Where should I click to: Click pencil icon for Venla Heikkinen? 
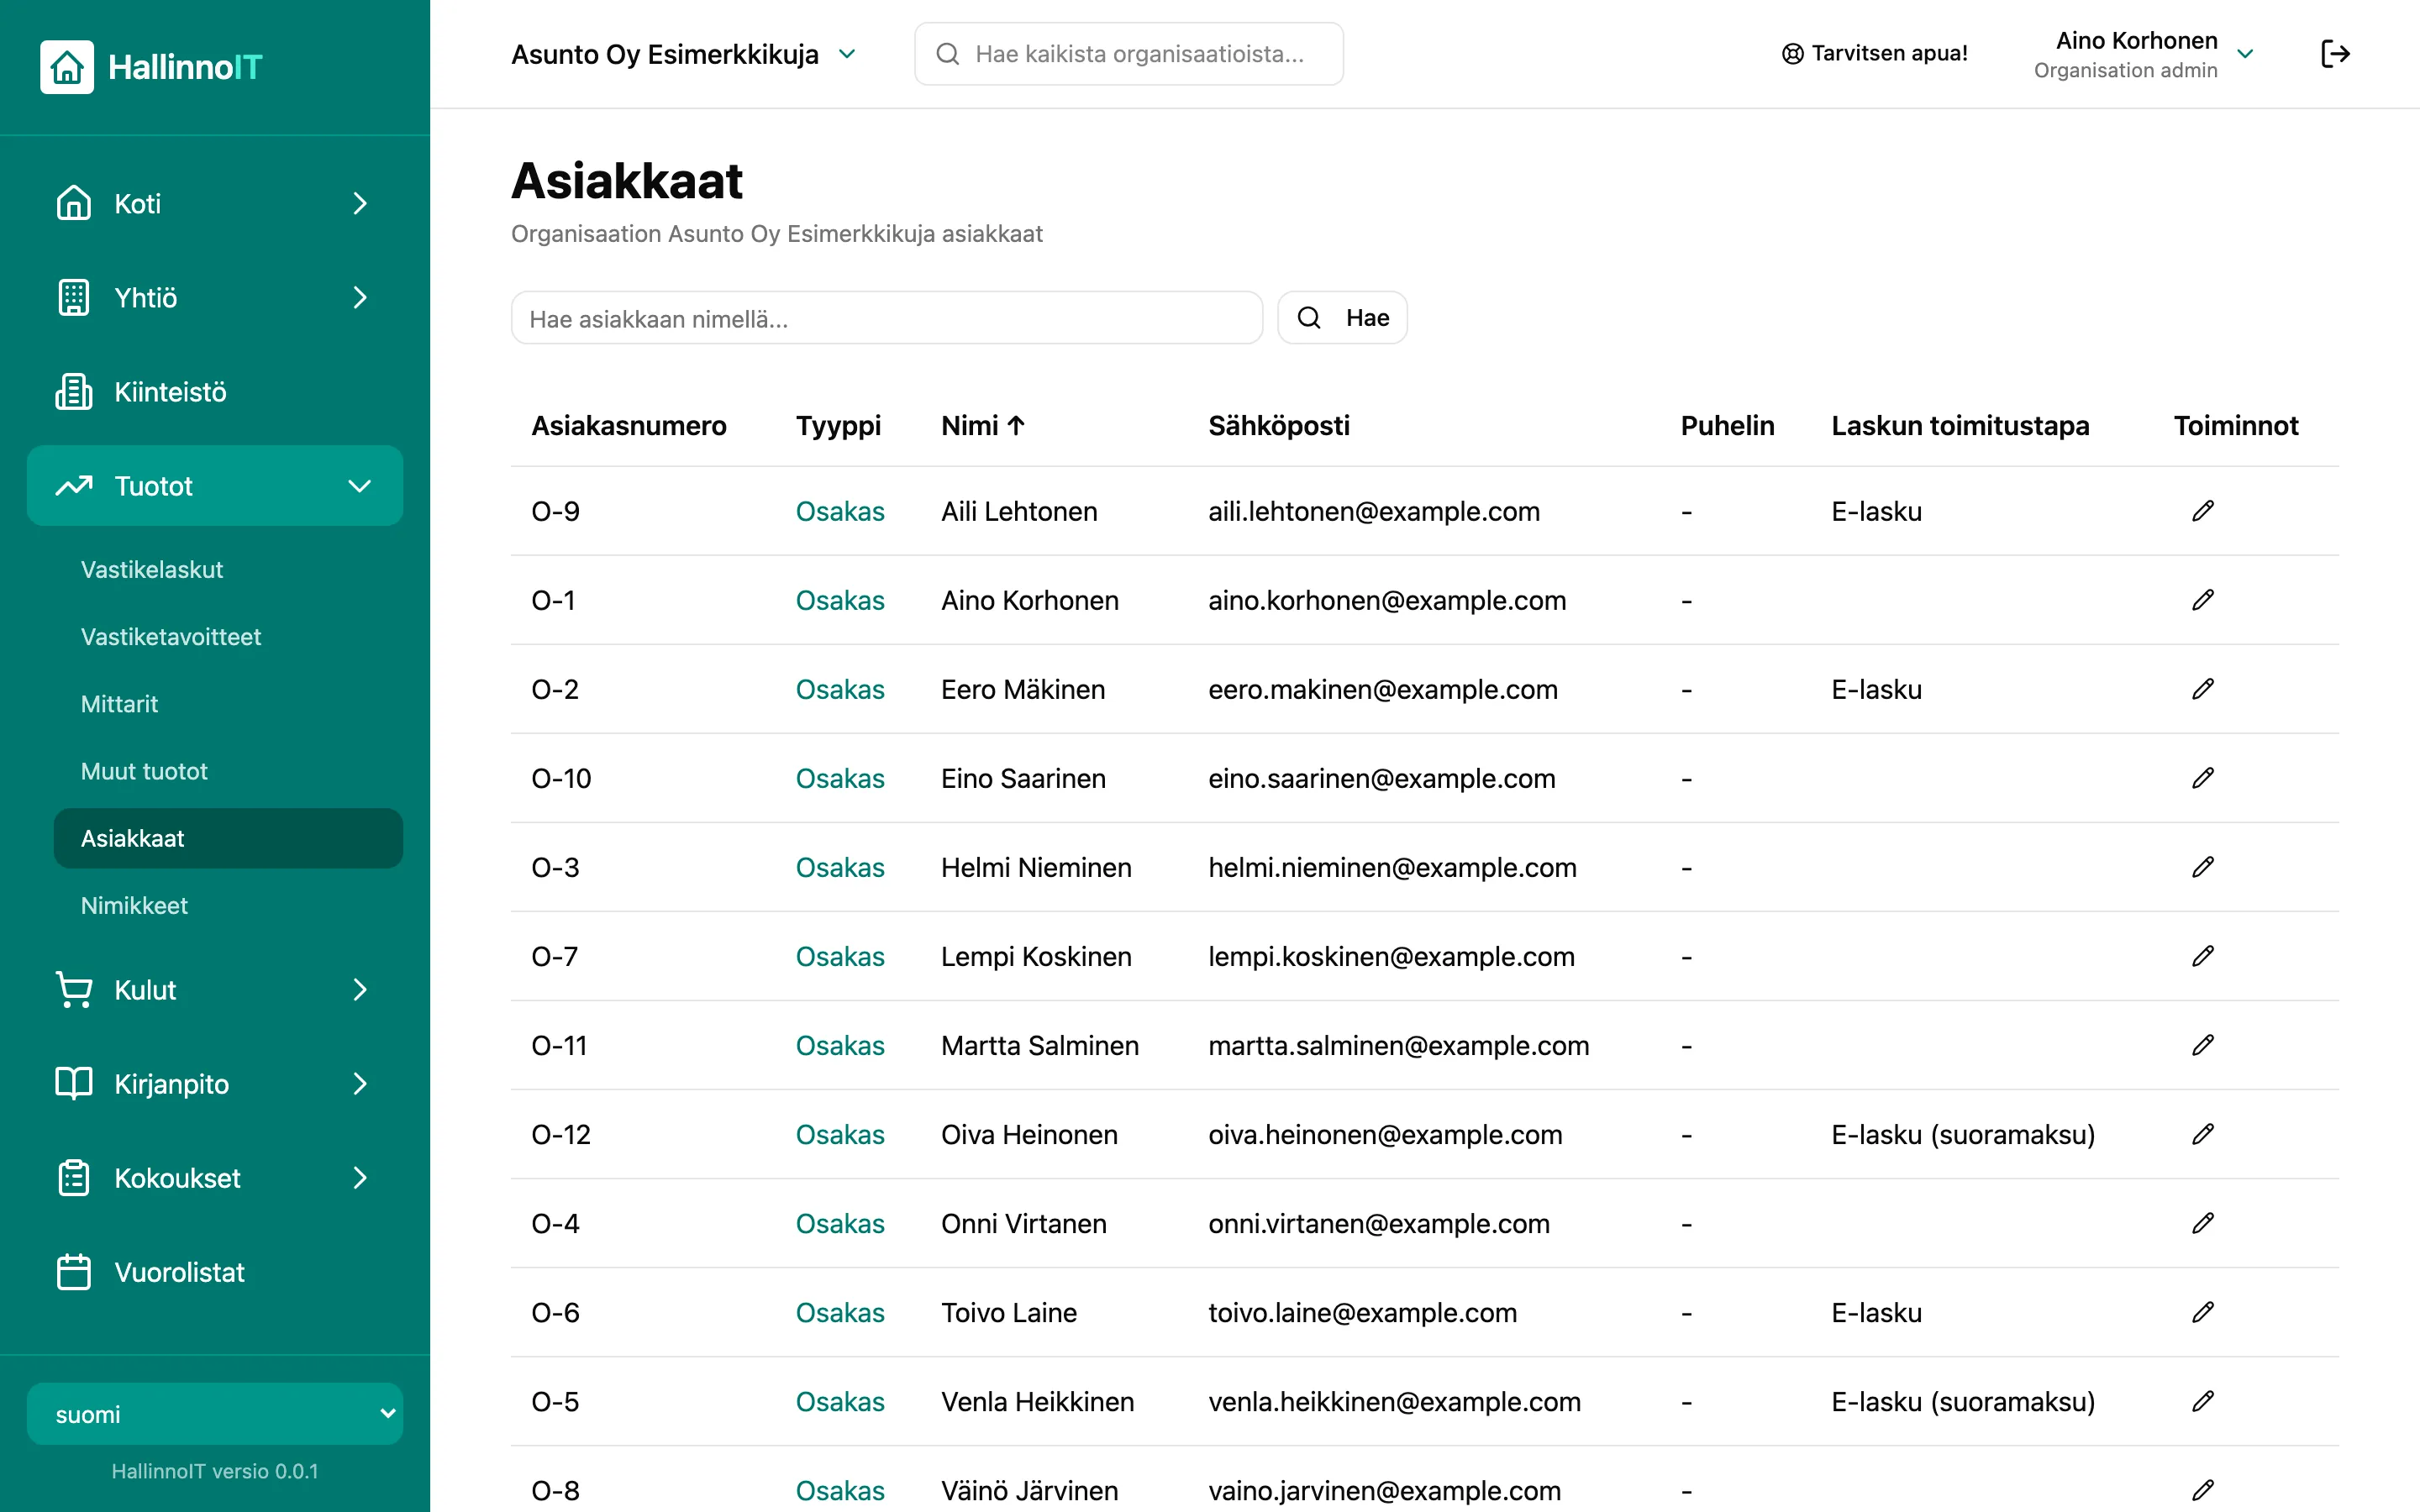[x=2202, y=1401]
